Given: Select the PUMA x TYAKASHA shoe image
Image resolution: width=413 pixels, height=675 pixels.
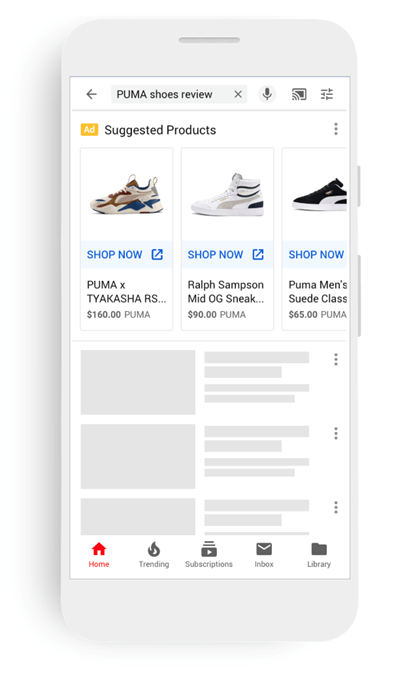Looking at the screenshot, I should coord(127,194).
